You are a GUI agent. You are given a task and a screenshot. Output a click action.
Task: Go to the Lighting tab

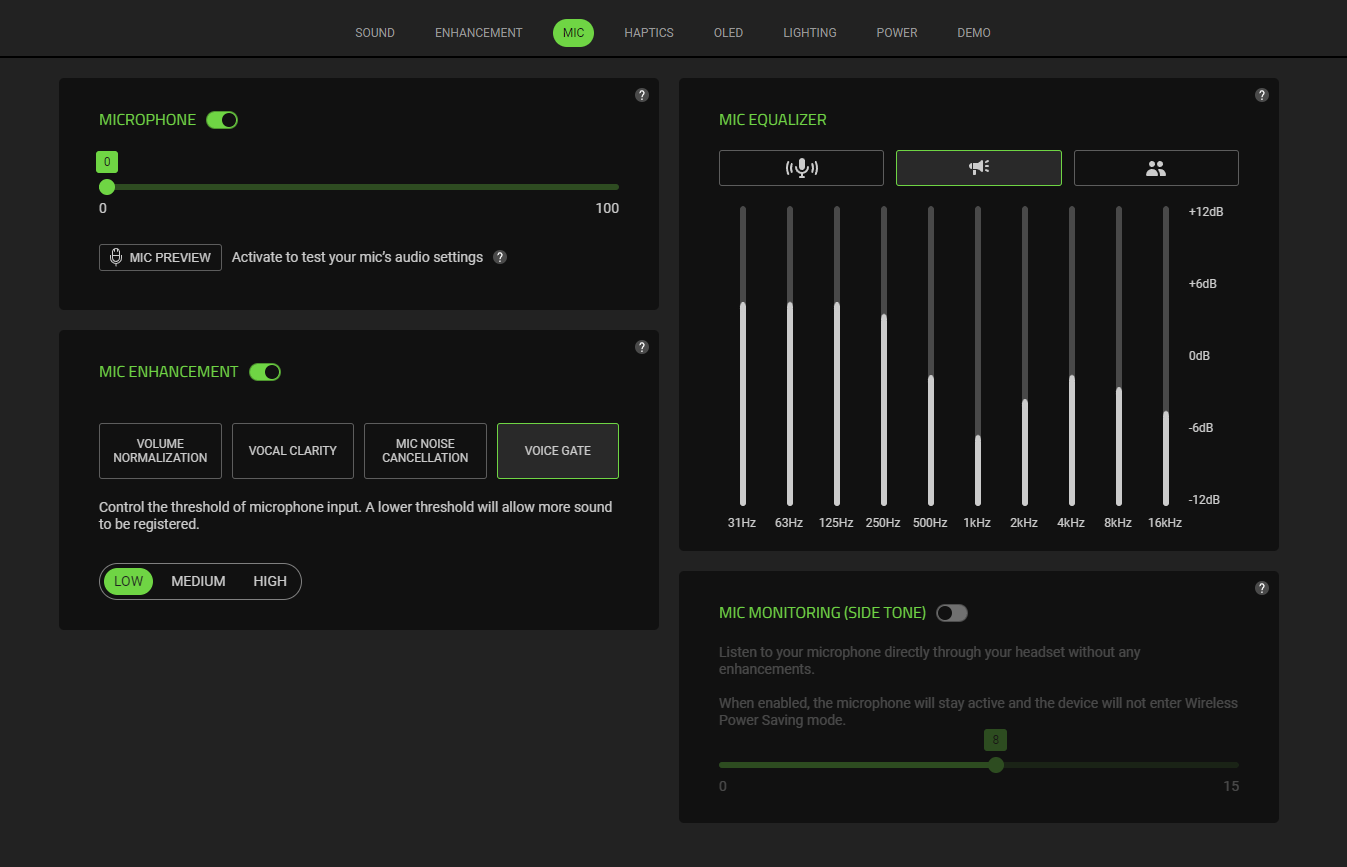(809, 33)
